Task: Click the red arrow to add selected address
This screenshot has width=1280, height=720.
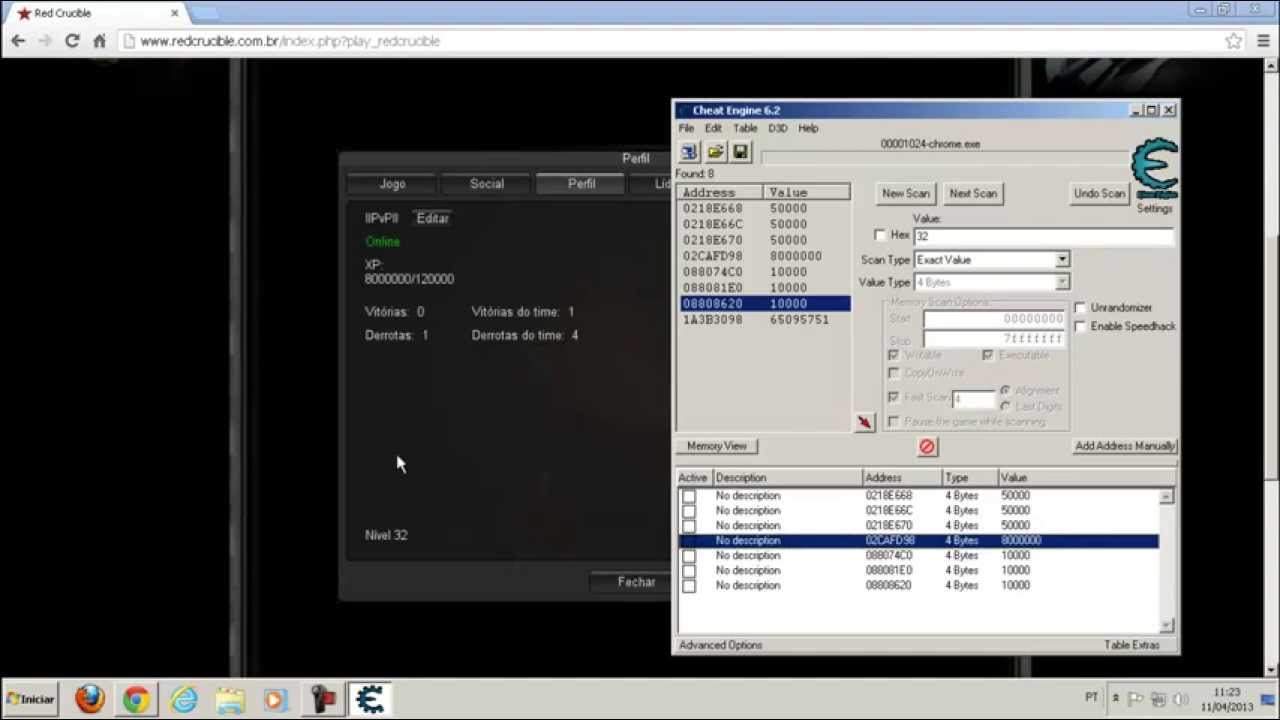Action: (865, 423)
